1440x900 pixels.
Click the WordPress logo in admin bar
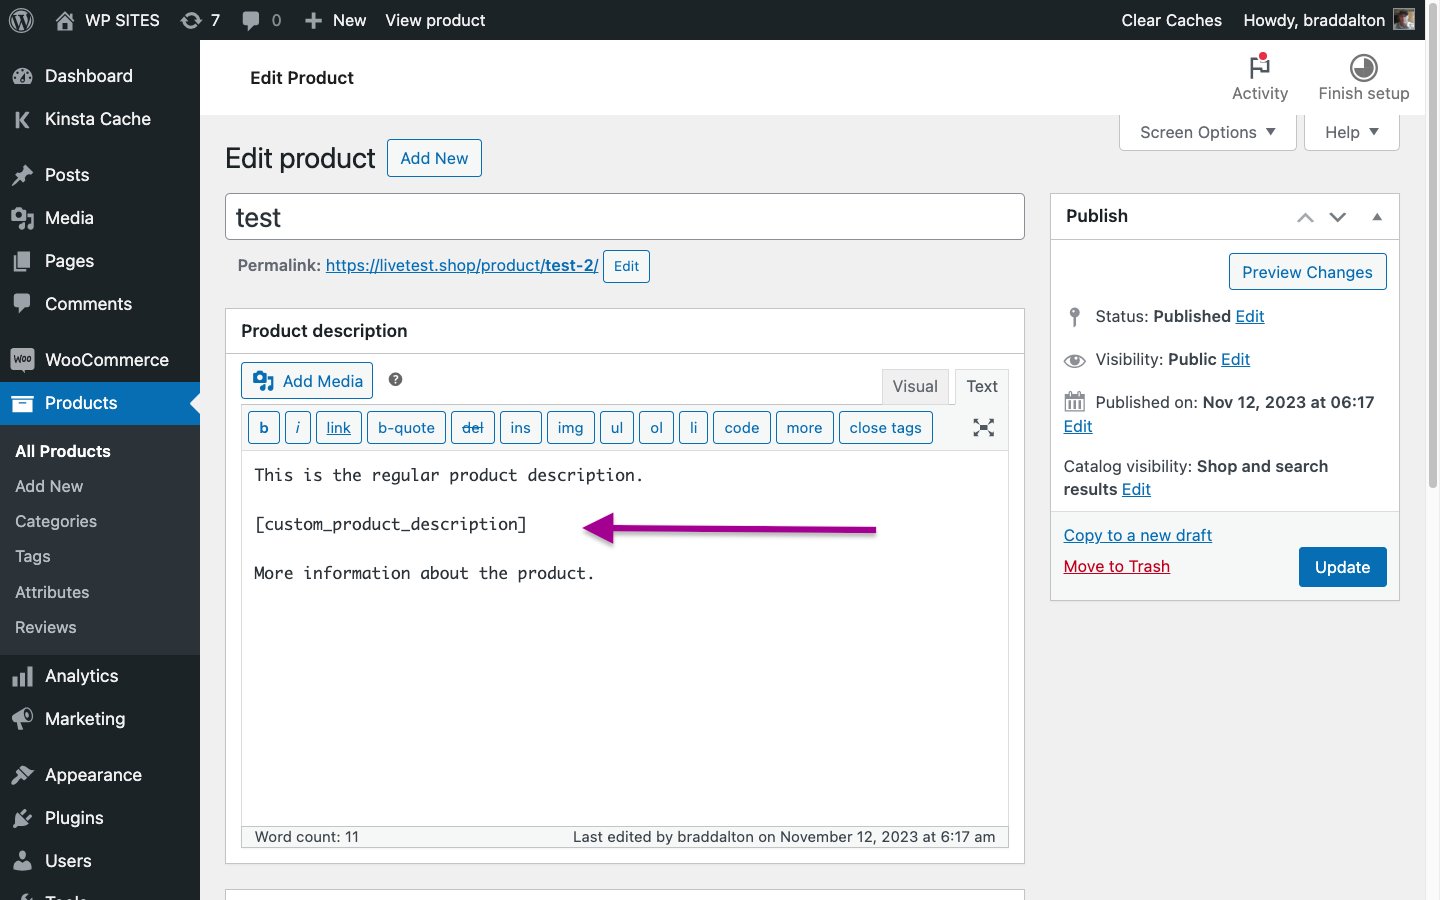pos(21,20)
